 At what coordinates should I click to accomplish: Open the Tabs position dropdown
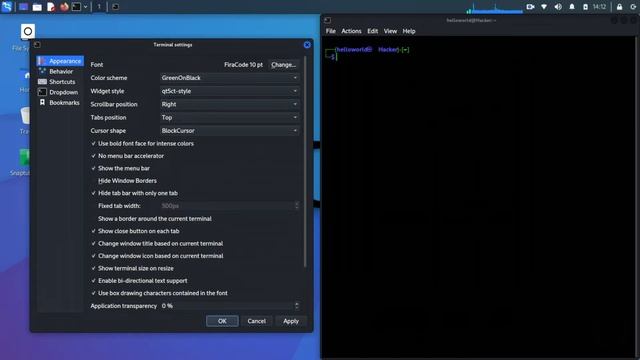[229, 117]
